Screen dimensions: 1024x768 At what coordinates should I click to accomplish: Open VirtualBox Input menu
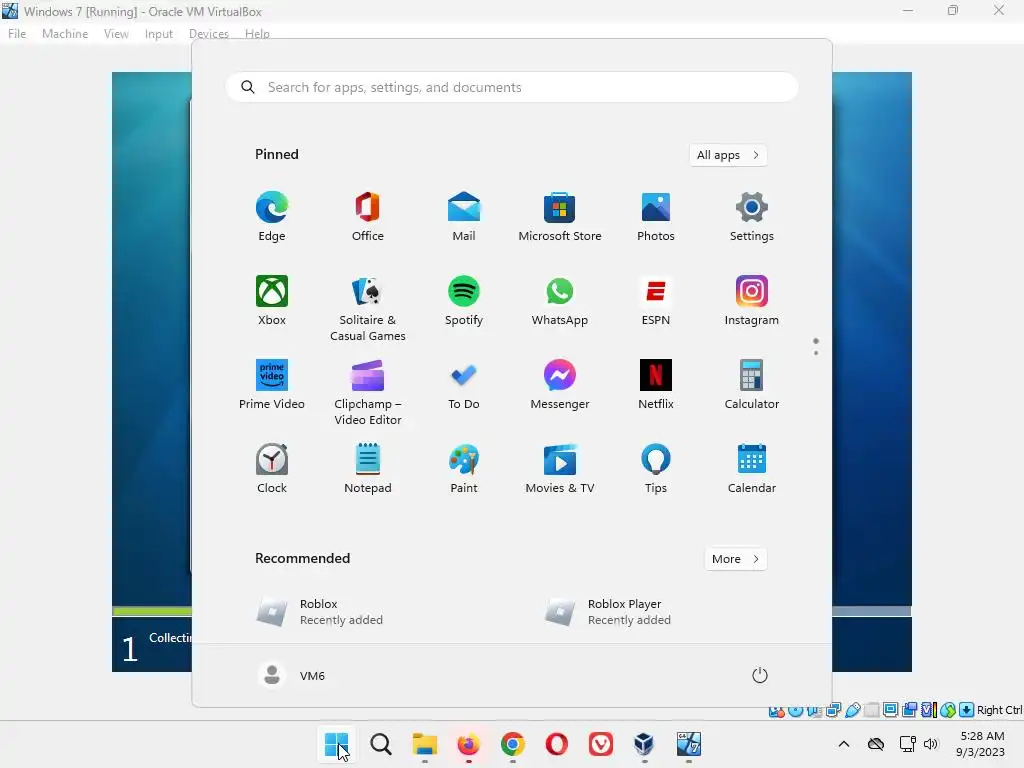[x=159, y=34]
